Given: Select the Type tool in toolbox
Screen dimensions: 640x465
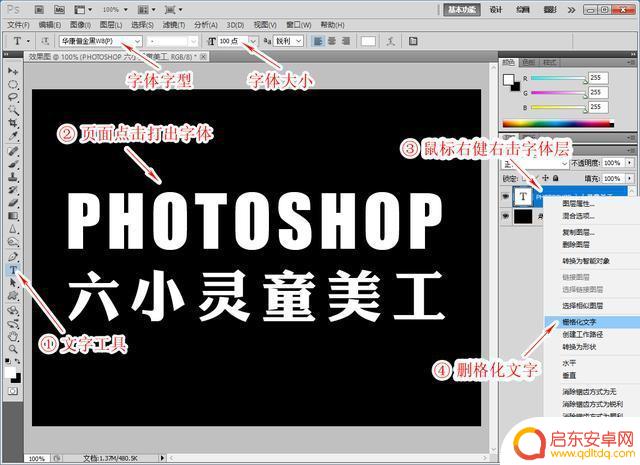Looking at the screenshot, I should pos(13,270).
